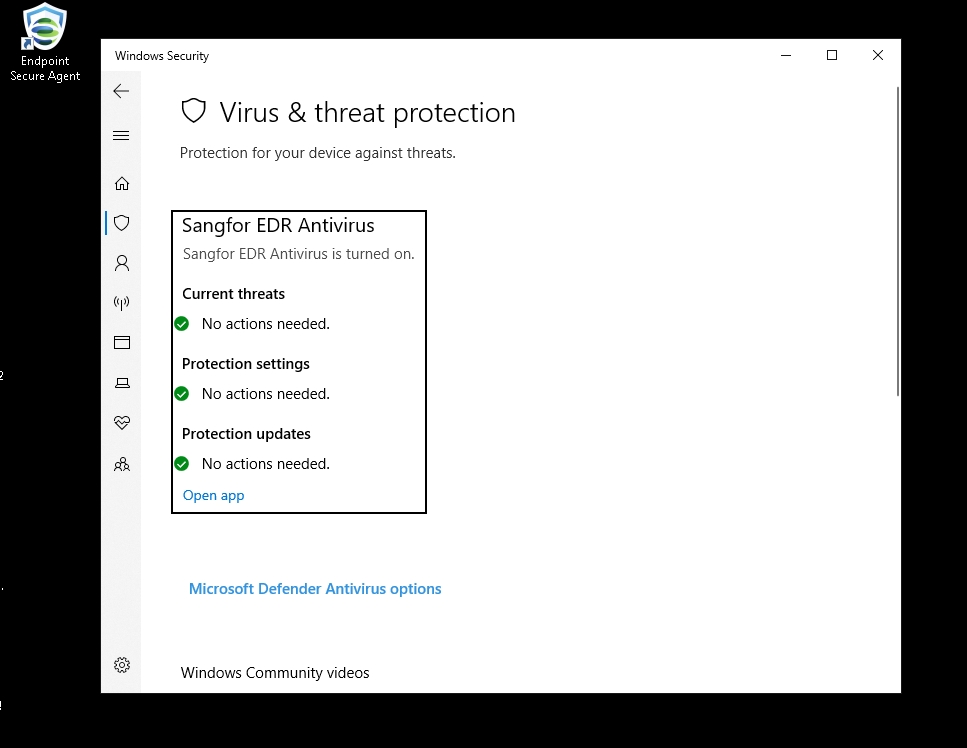The width and height of the screenshot is (967, 748).
Task: Open Account protection via the person icon
Action: [121, 263]
